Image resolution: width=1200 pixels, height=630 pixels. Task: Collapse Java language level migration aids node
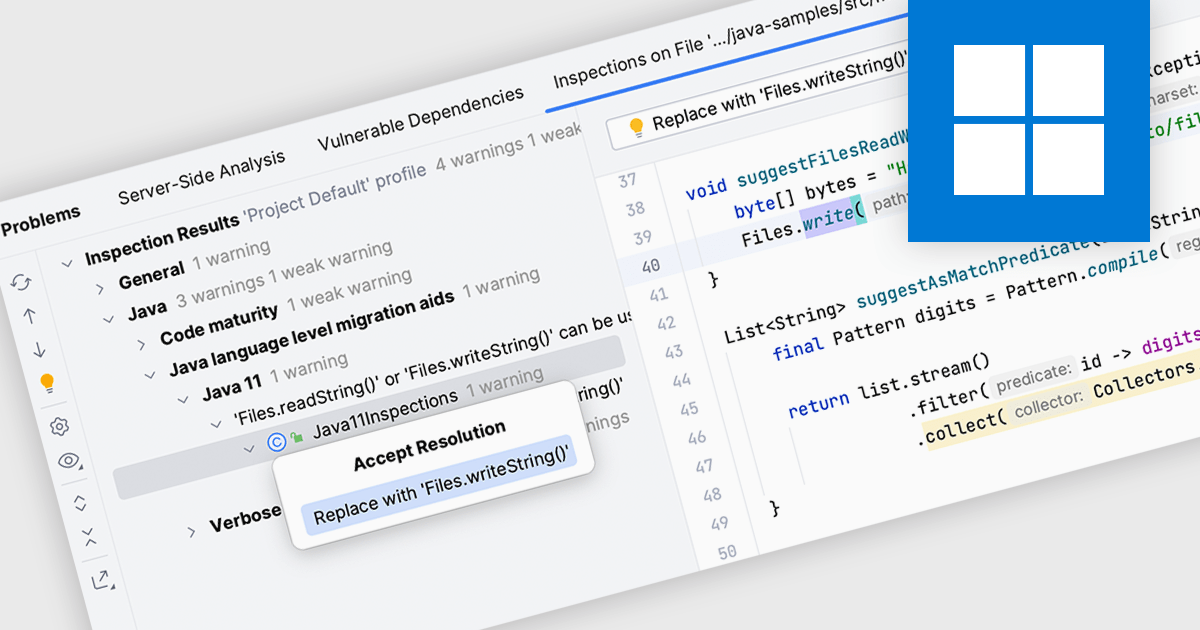point(150,376)
